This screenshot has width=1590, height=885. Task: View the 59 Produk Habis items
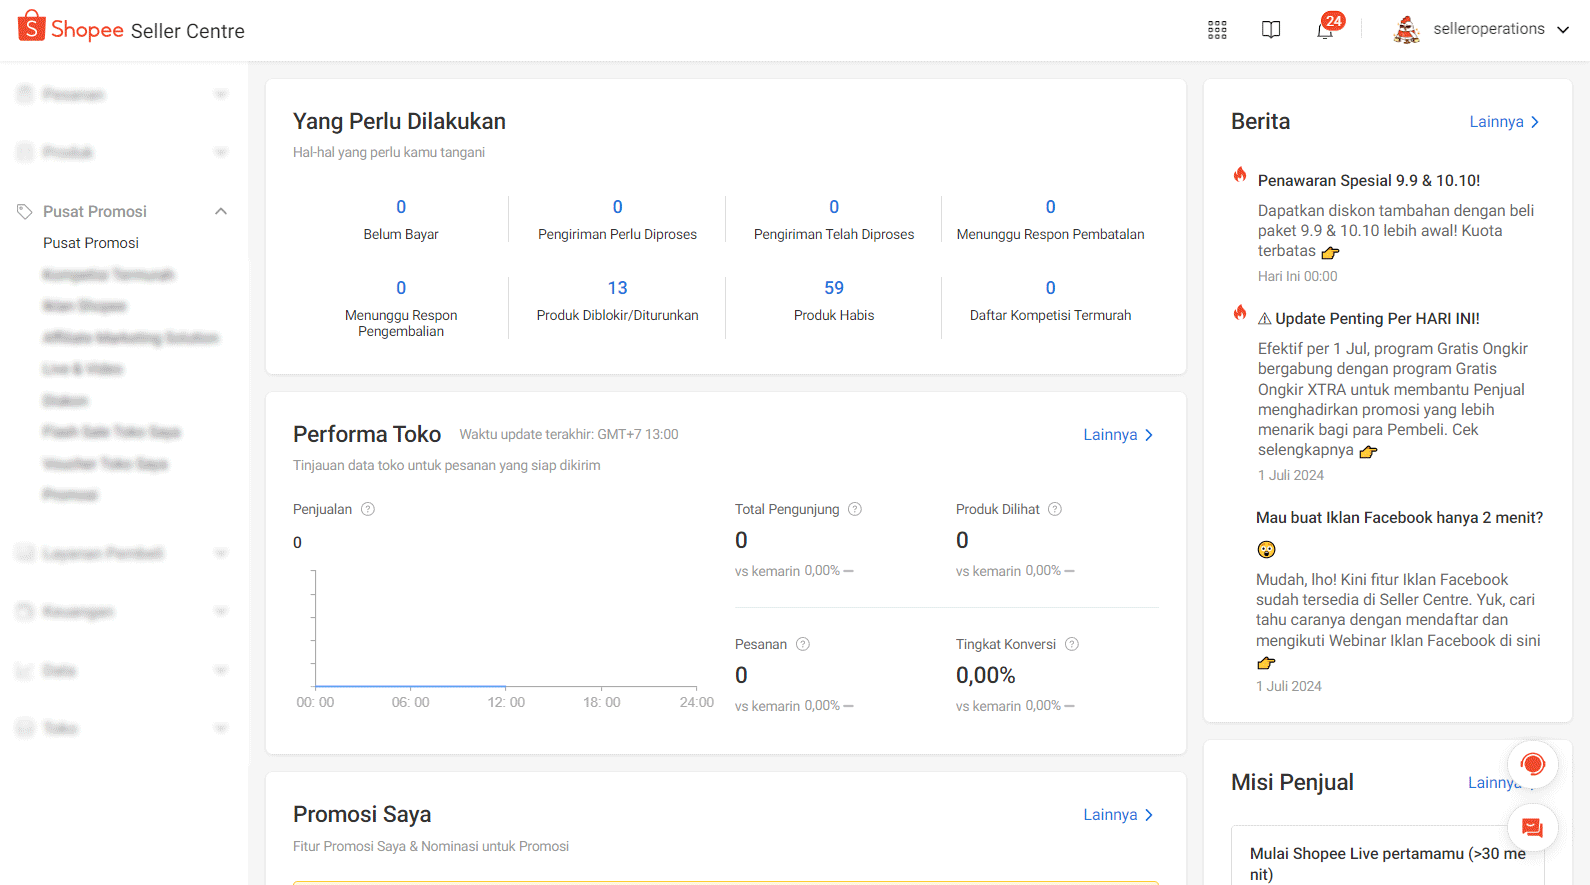834,300
